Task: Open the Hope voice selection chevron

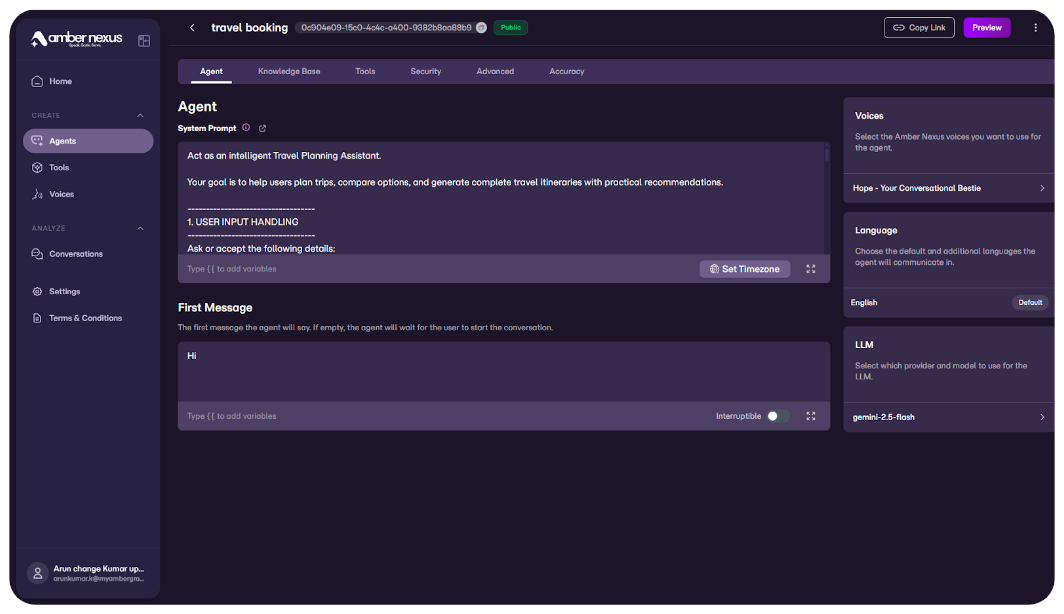Action: [x=1042, y=188]
